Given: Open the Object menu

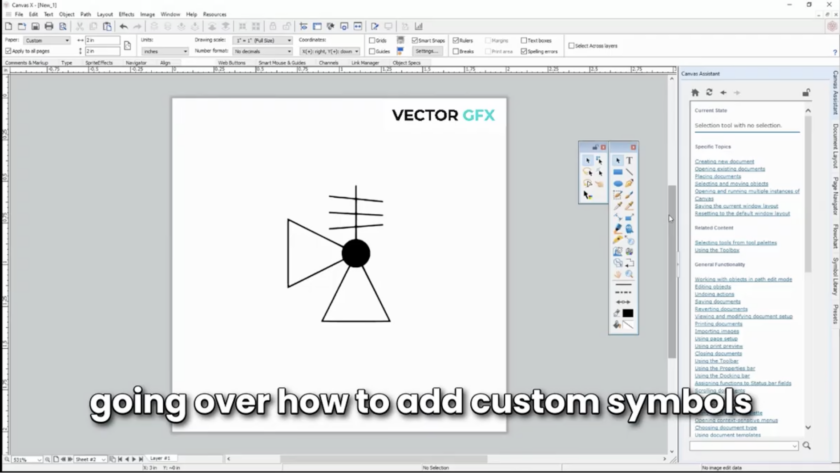Looking at the screenshot, I should click(66, 14).
